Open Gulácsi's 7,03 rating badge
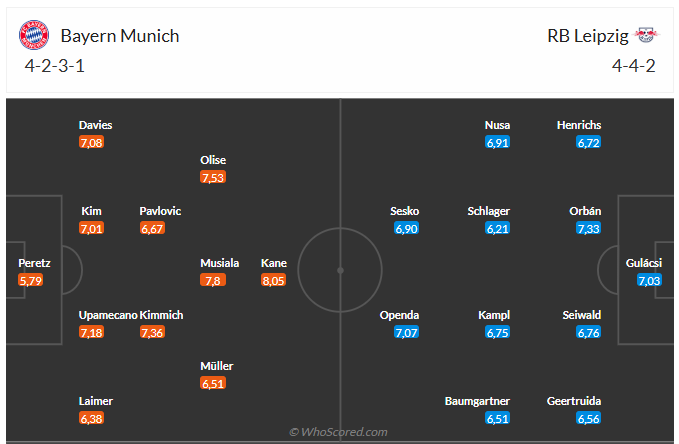 pos(649,281)
